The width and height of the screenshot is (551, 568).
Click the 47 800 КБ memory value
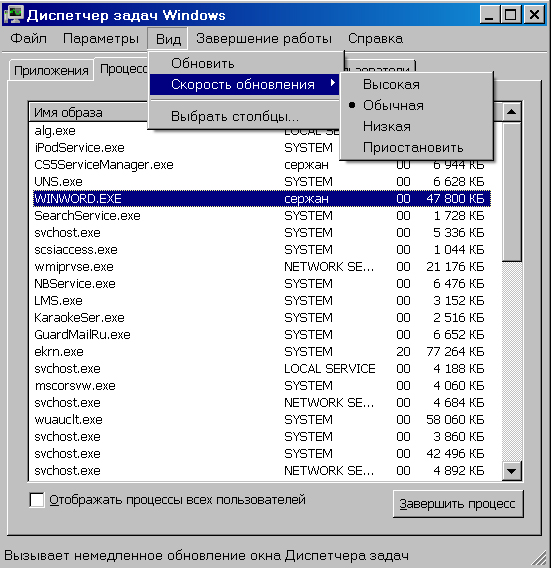coord(455,199)
